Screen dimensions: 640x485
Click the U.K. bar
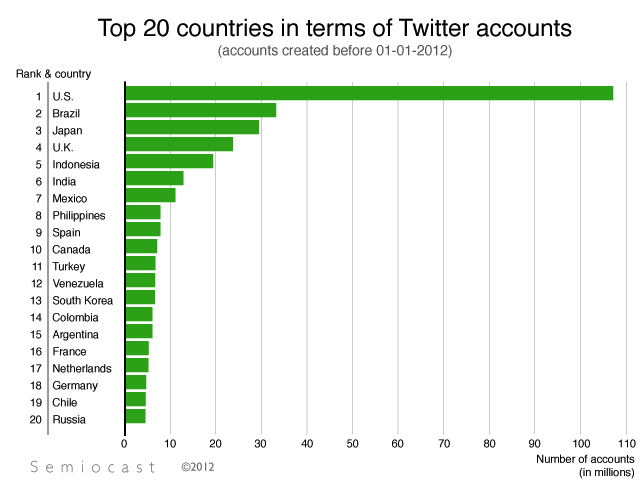[x=179, y=144]
